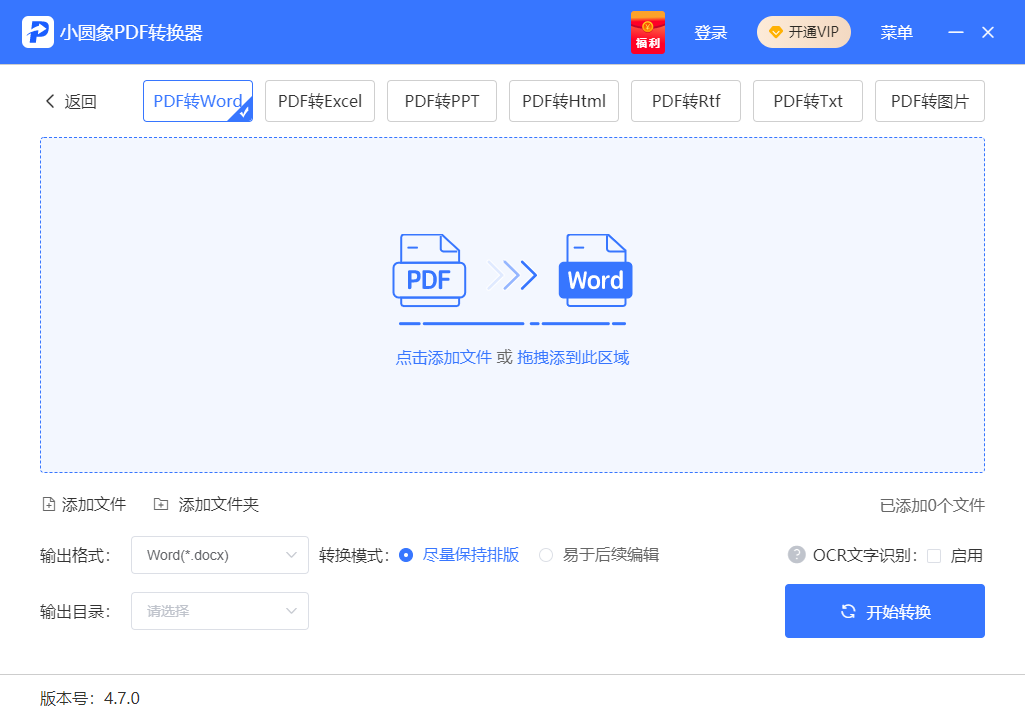Click the OCR help question mark icon

(x=796, y=555)
